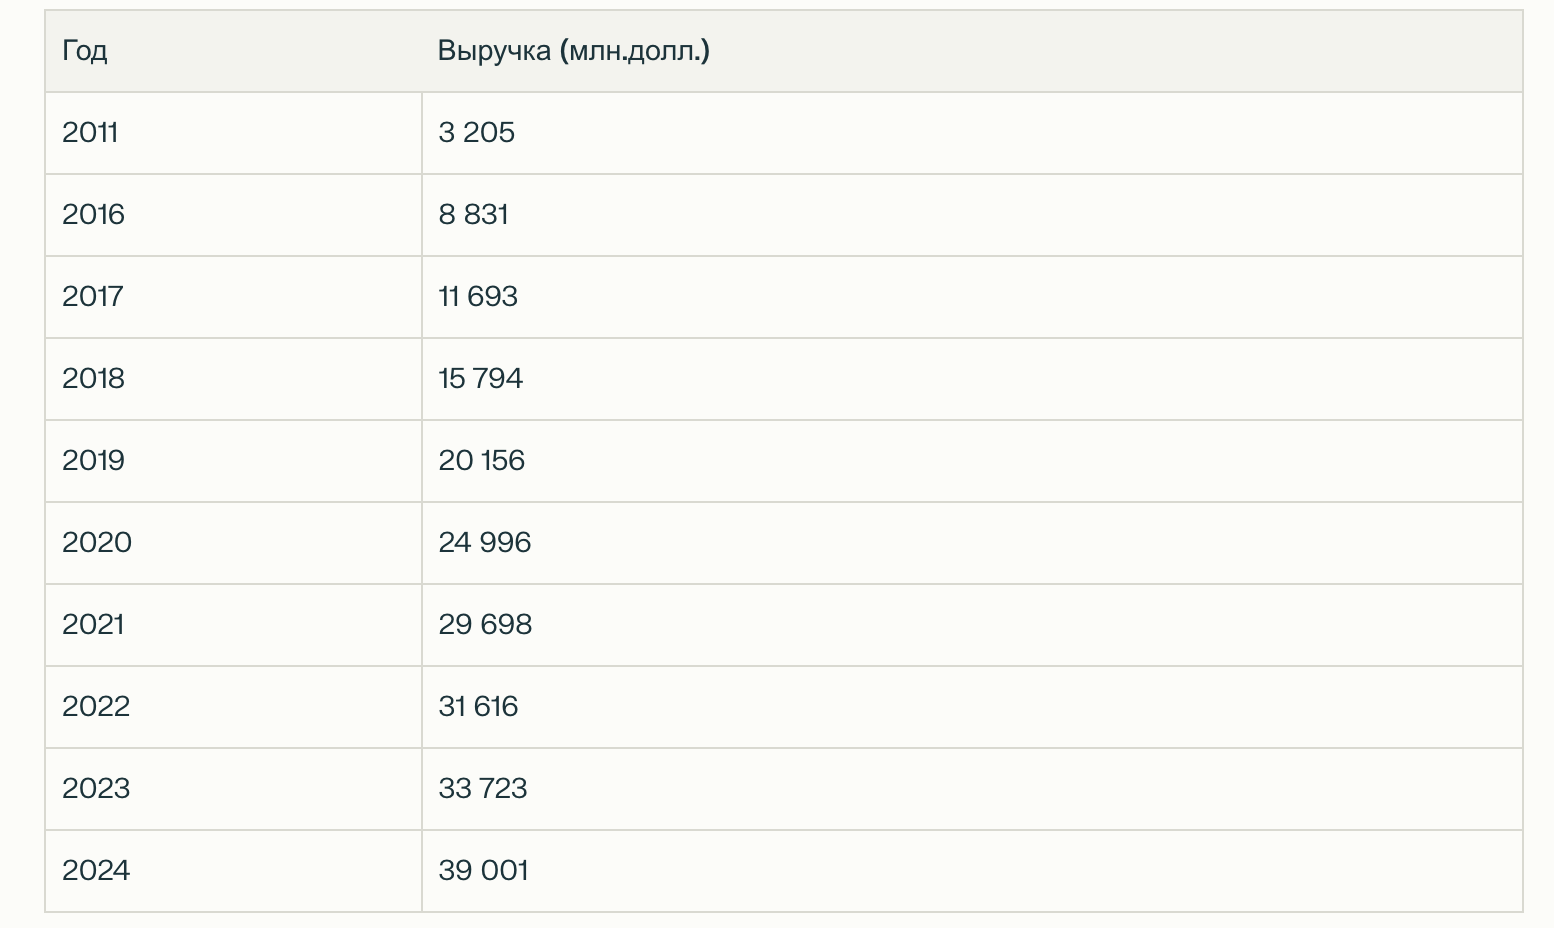Click the revenue value 15 794
The width and height of the screenshot is (1554, 928).
pos(480,379)
